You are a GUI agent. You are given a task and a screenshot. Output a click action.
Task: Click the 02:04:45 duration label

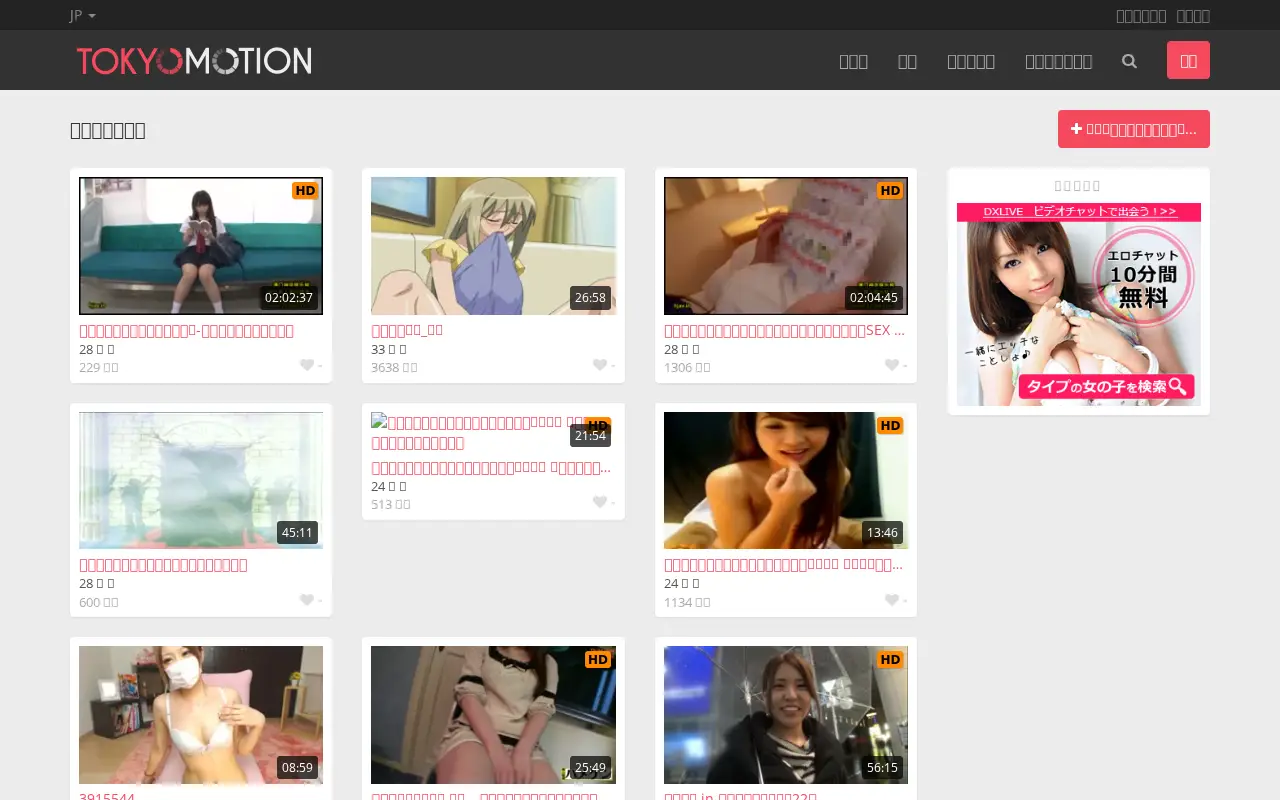874,297
